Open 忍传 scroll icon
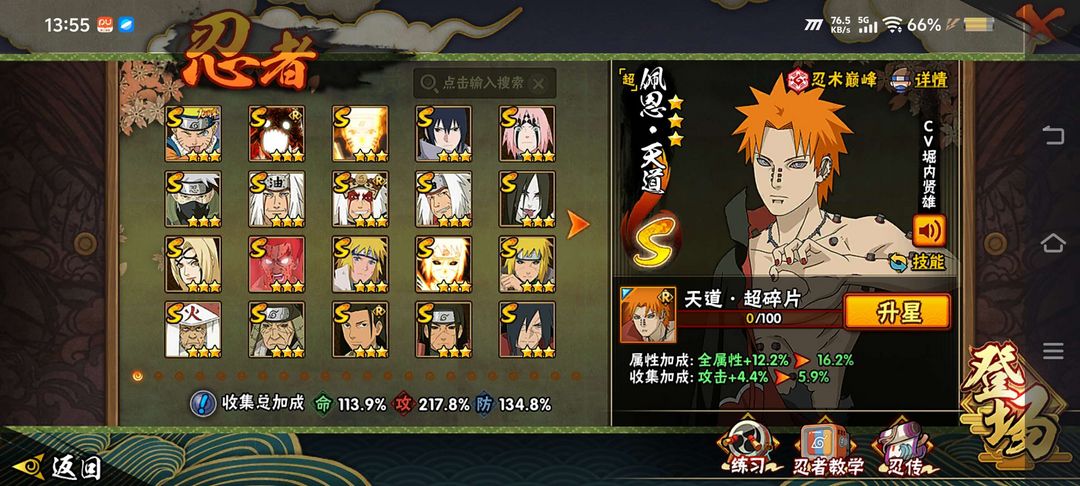The width and height of the screenshot is (1080, 486). pos(904,450)
